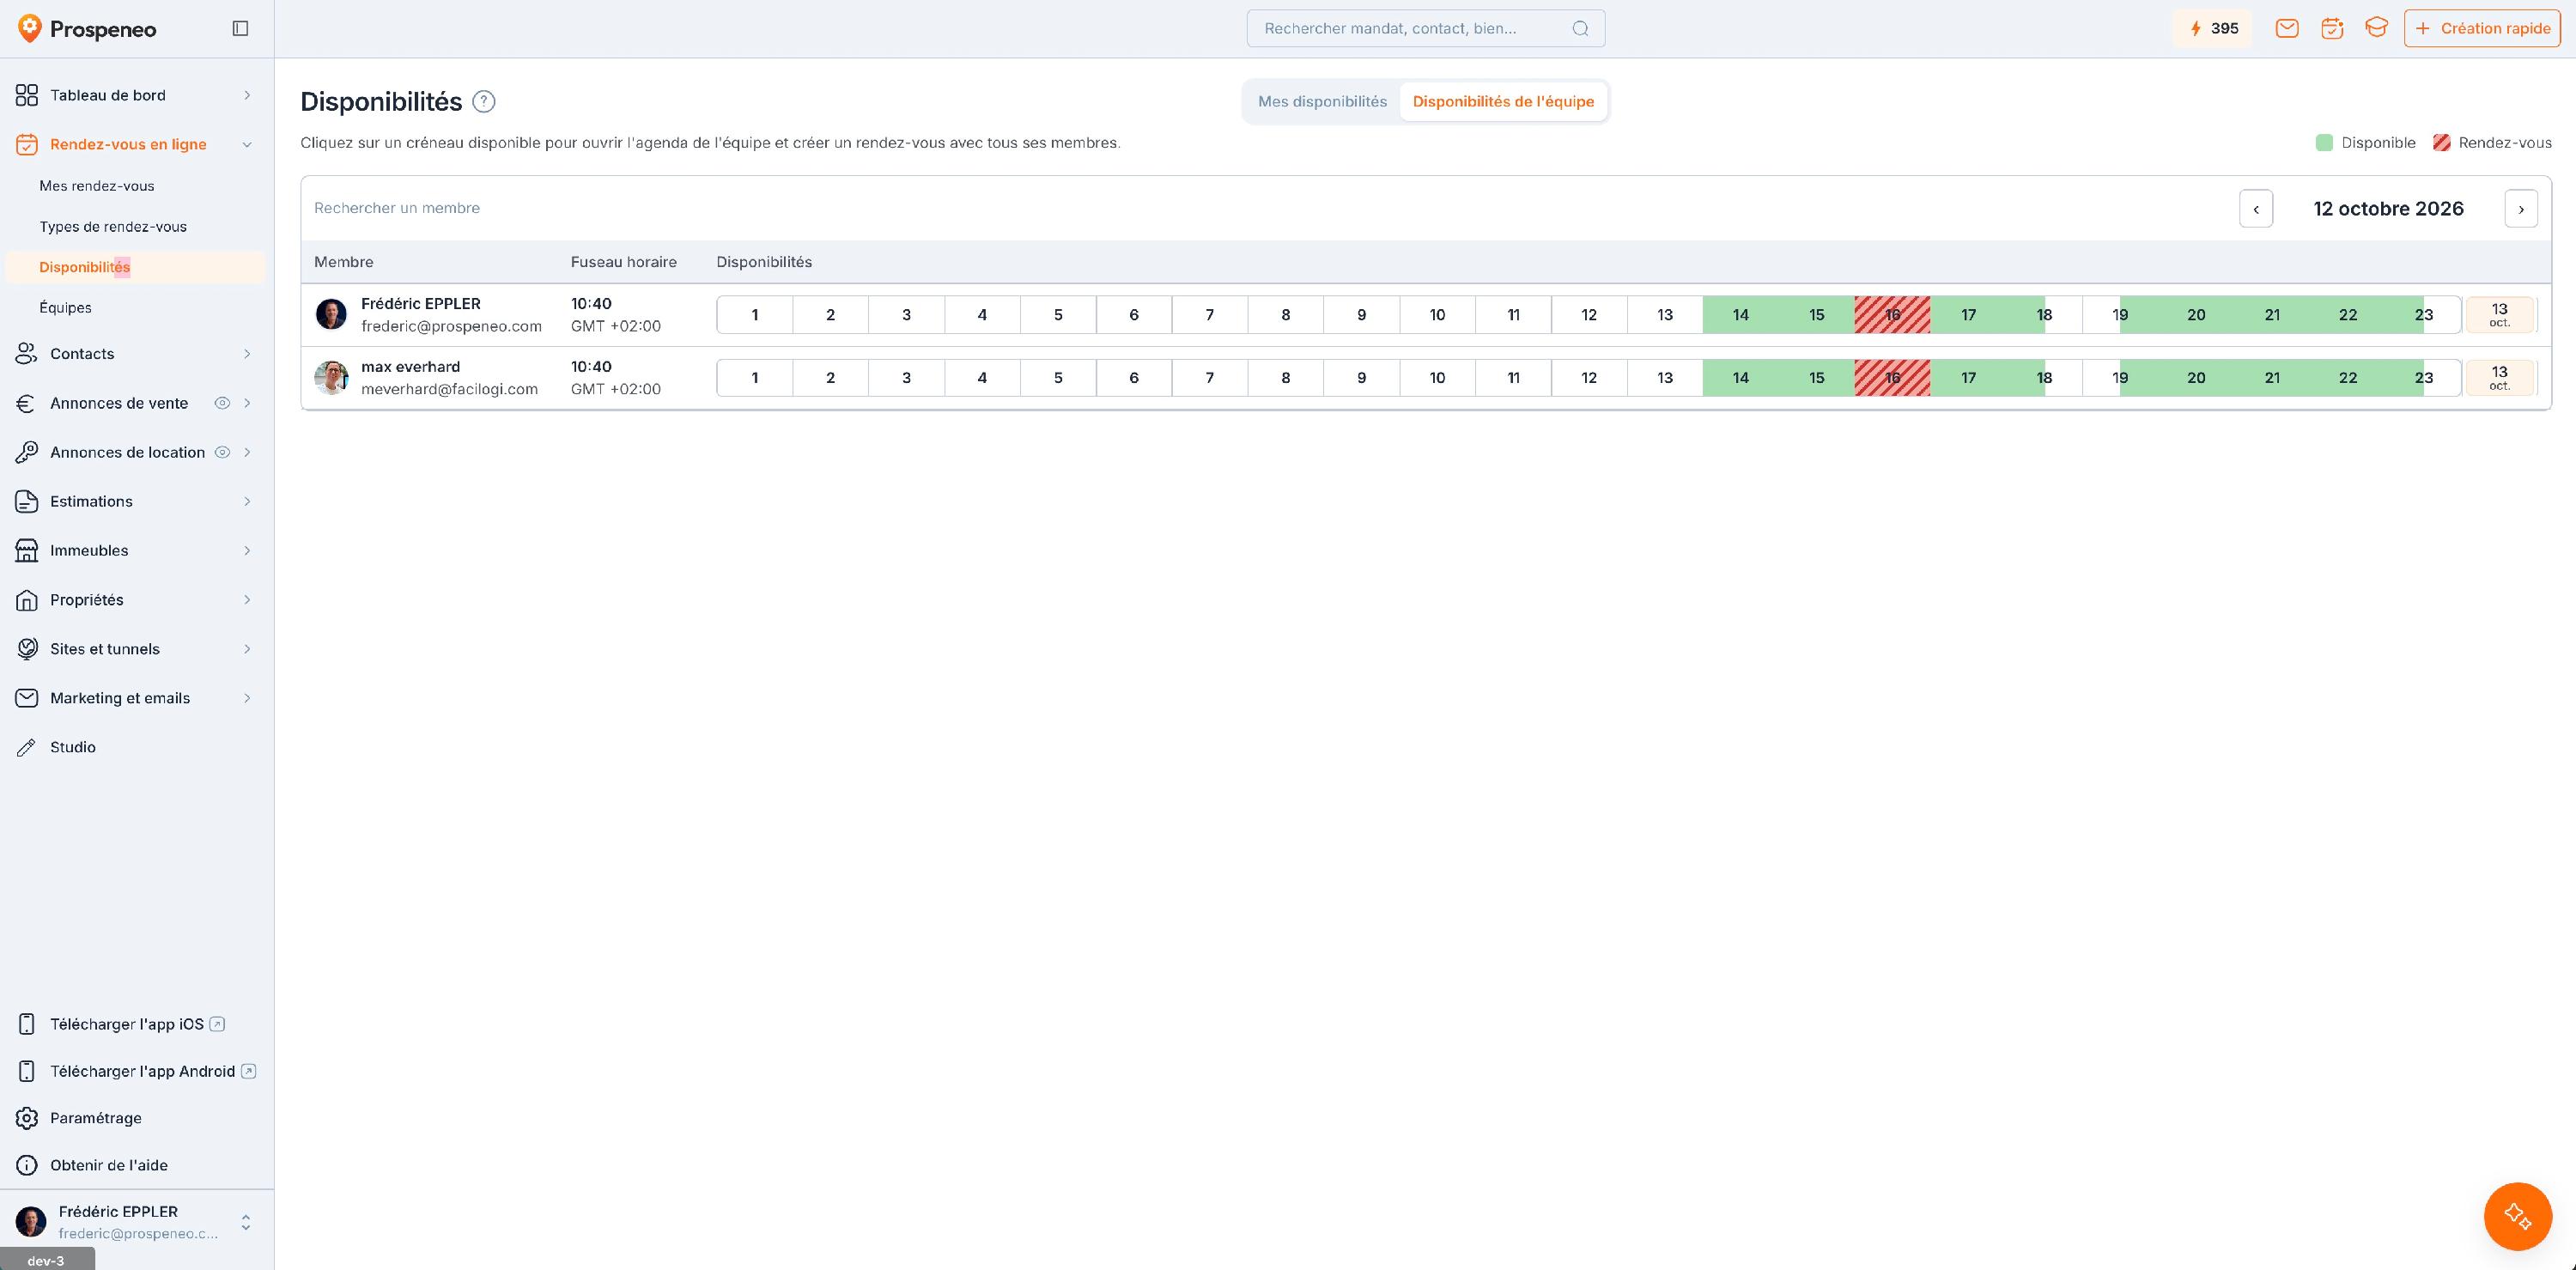Expand the Contacts menu chevron
This screenshot has width=2576, height=1270.
coord(247,354)
